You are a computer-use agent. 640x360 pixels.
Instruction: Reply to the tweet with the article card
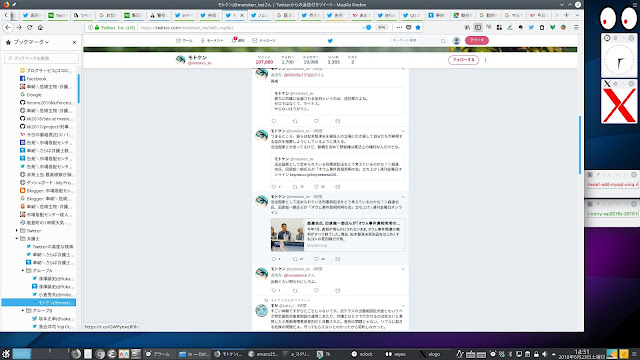click(274, 259)
